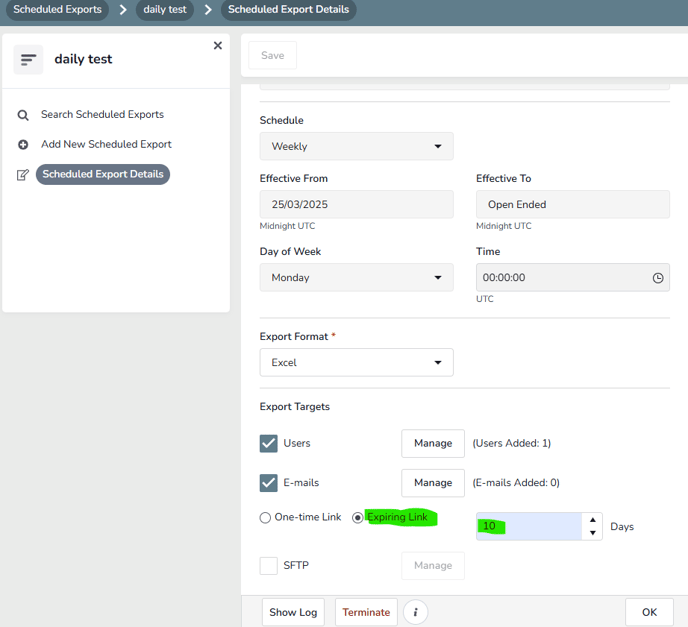This screenshot has height=627, width=688.
Task: Click the OK button
Action: [x=649, y=612]
